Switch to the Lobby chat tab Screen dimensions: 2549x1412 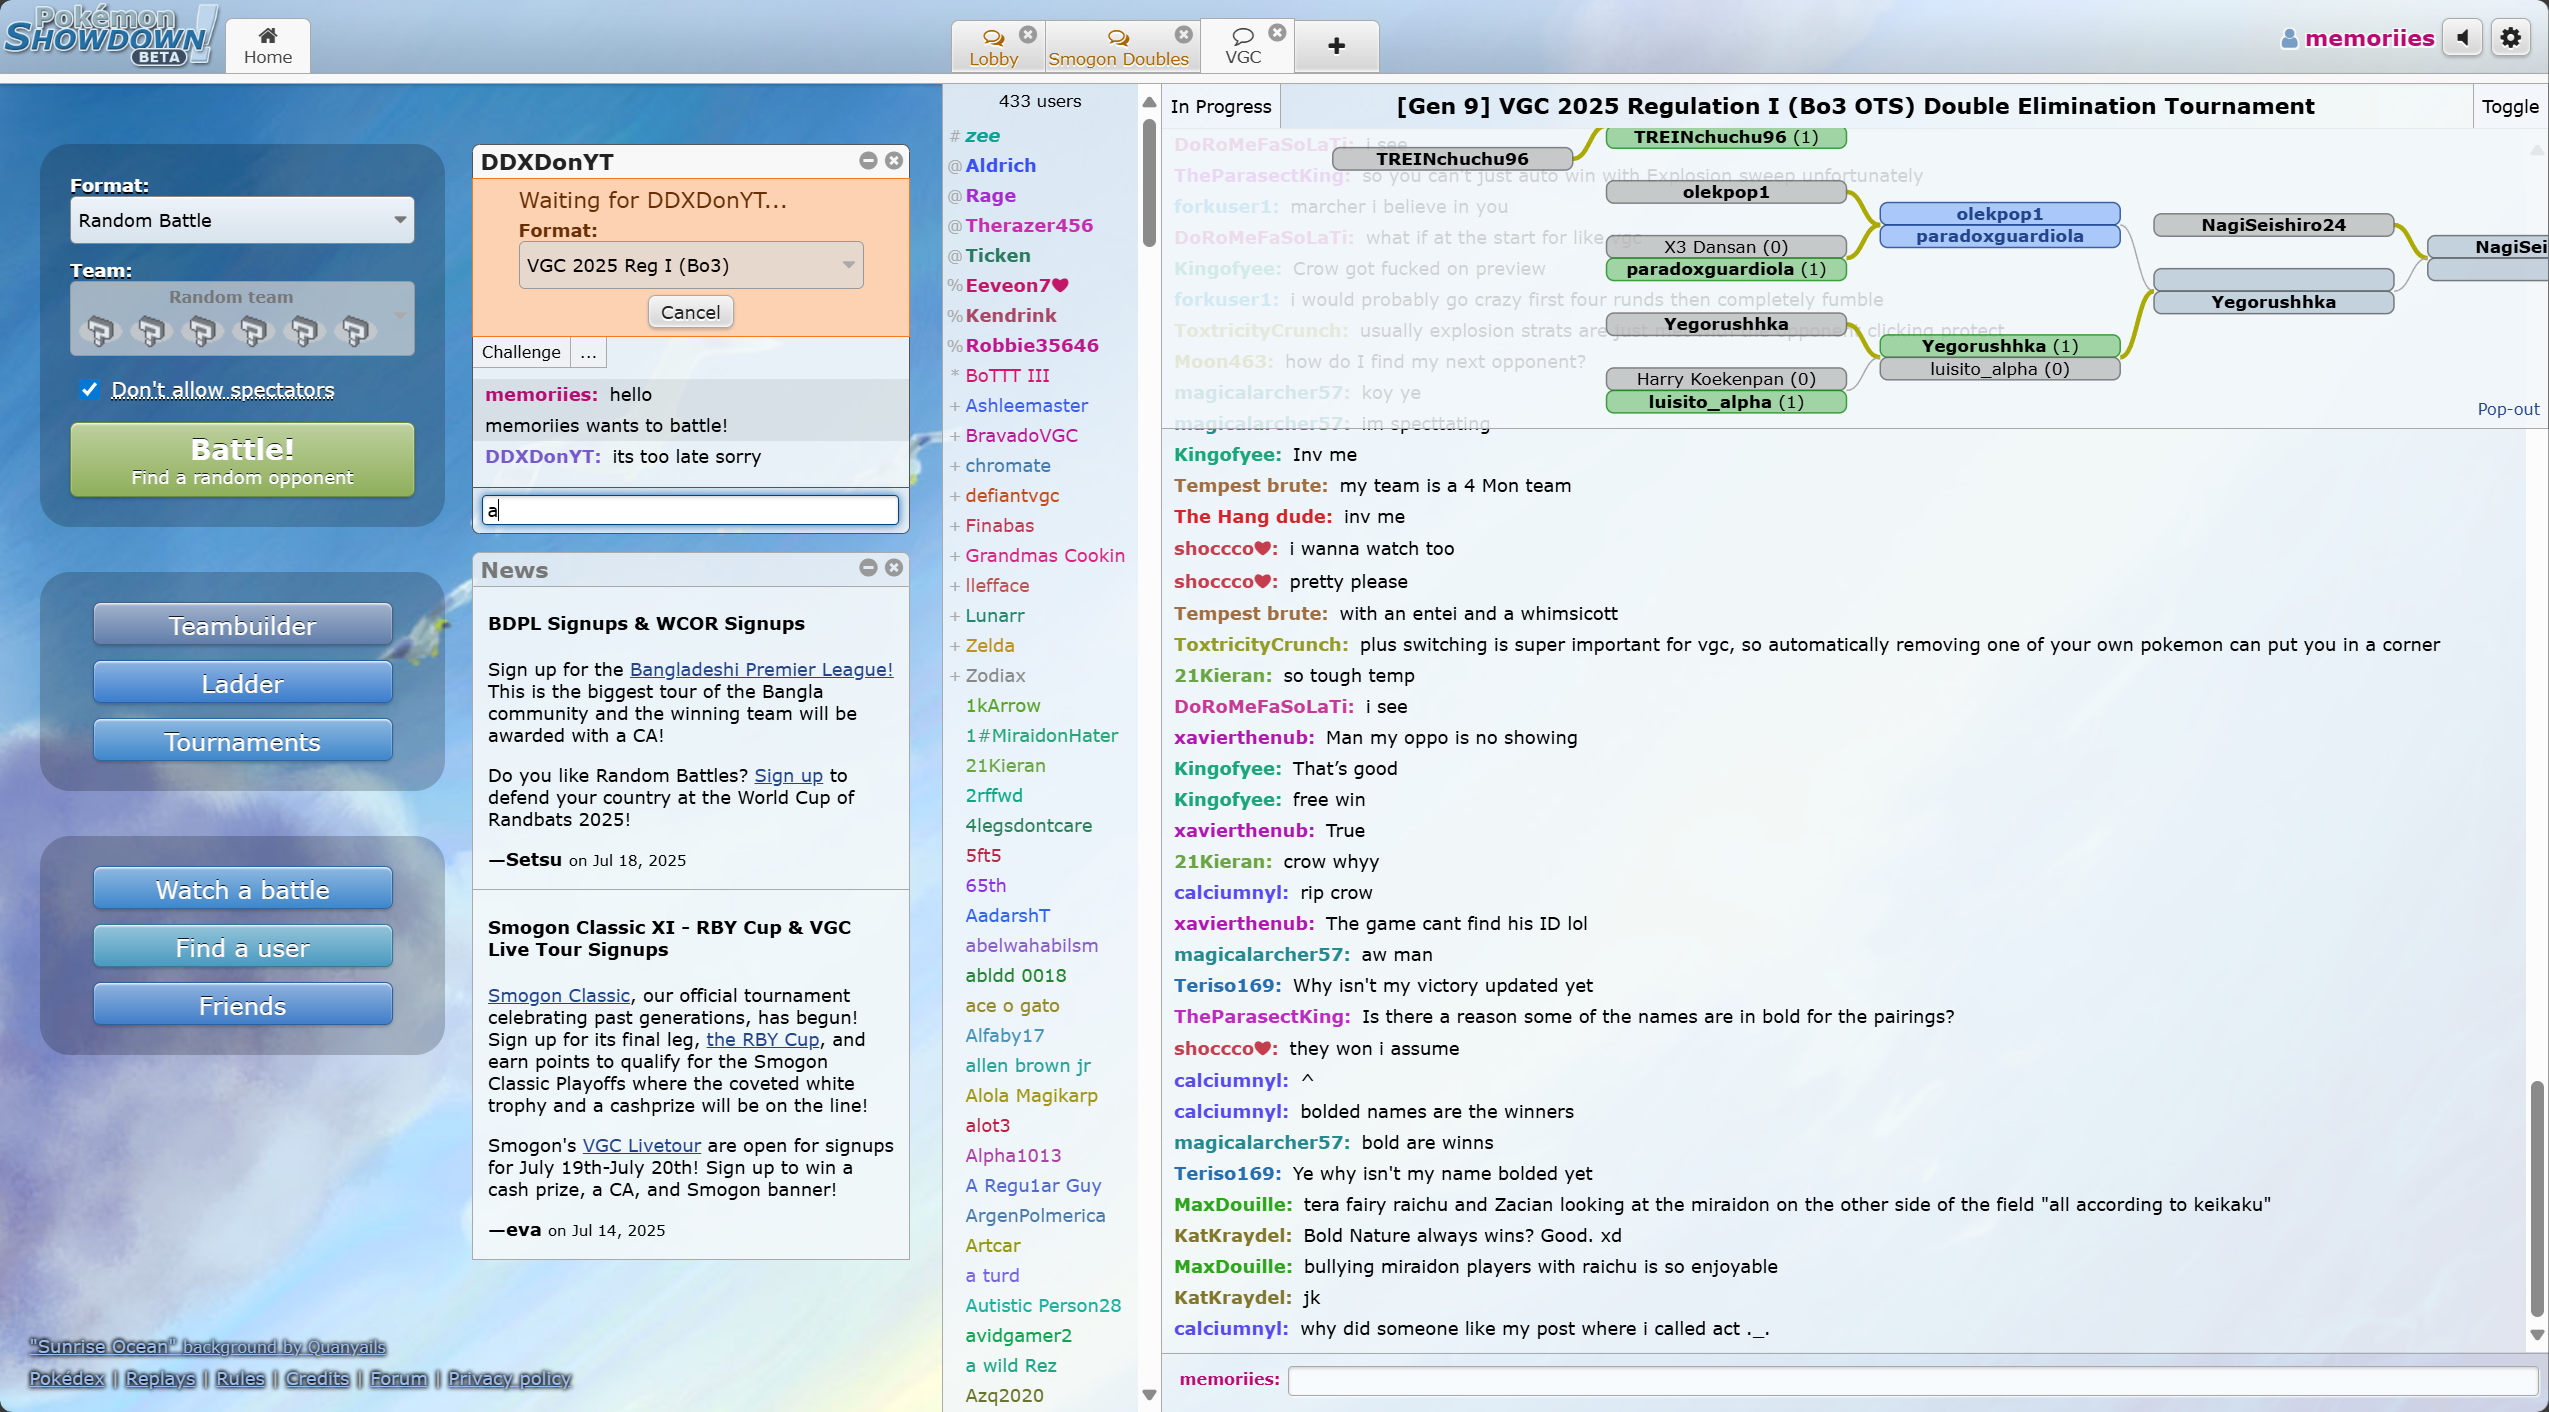coord(993,47)
